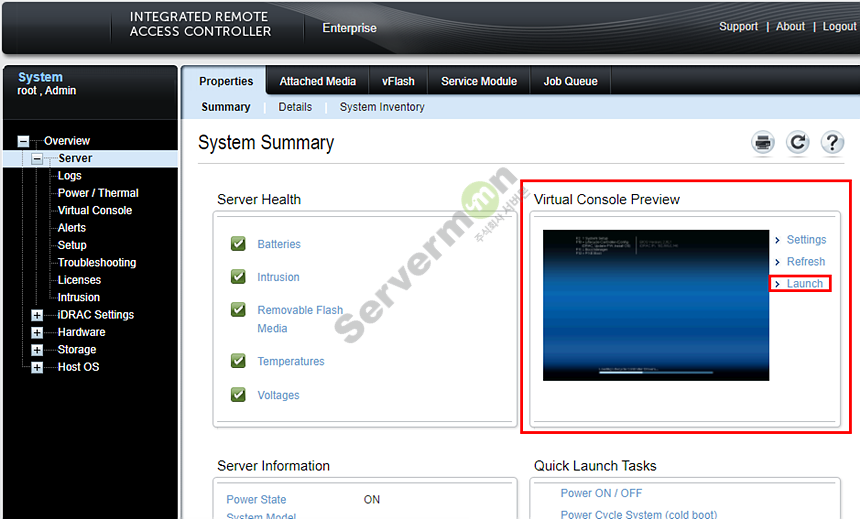Viewport: 860px width, 519px height.
Task: Click the System heading in sidebar
Action: 41,77
